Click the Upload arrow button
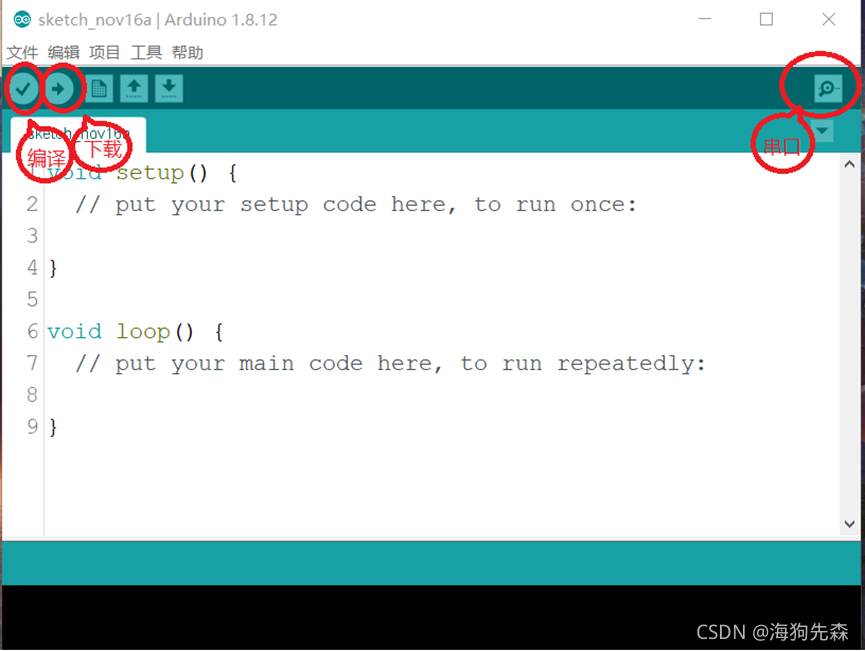Viewport: 865px width, 651px height. [x=58, y=88]
